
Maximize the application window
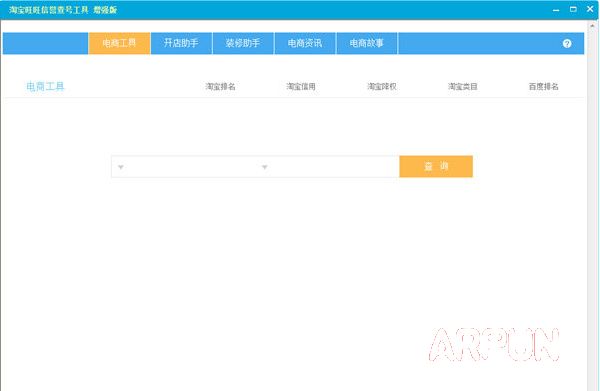tap(573, 9)
